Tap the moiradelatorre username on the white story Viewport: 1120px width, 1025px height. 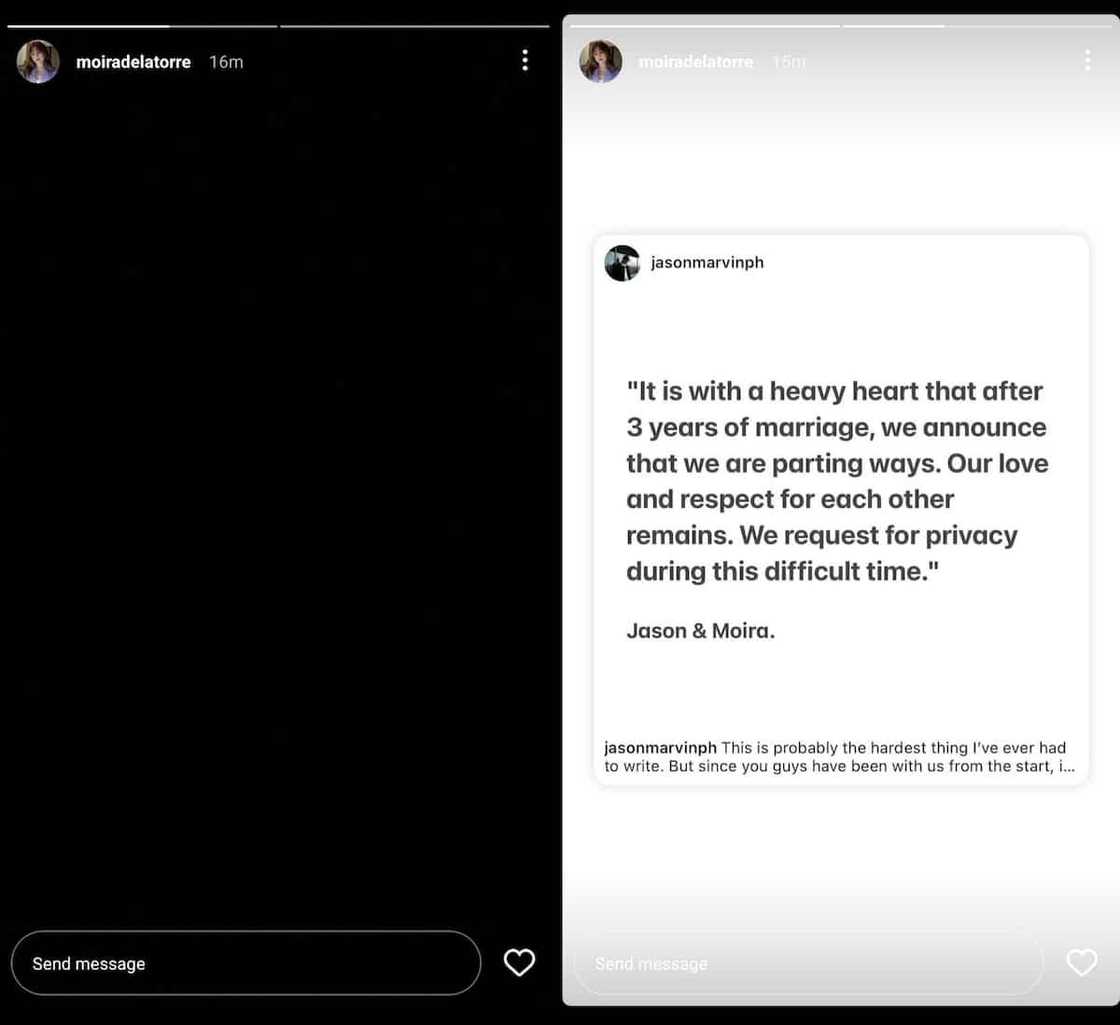(695, 62)
